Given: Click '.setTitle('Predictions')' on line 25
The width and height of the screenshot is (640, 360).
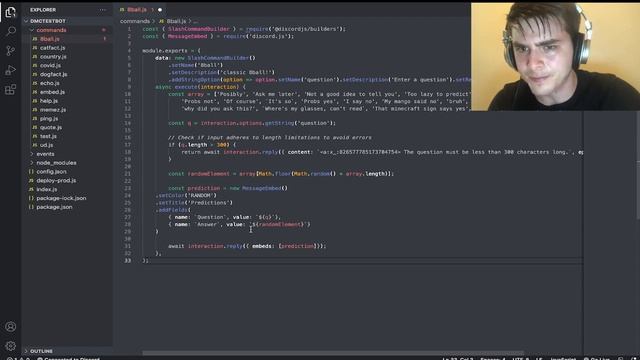Looking at the screenshot, I should [x=194, y=203].
